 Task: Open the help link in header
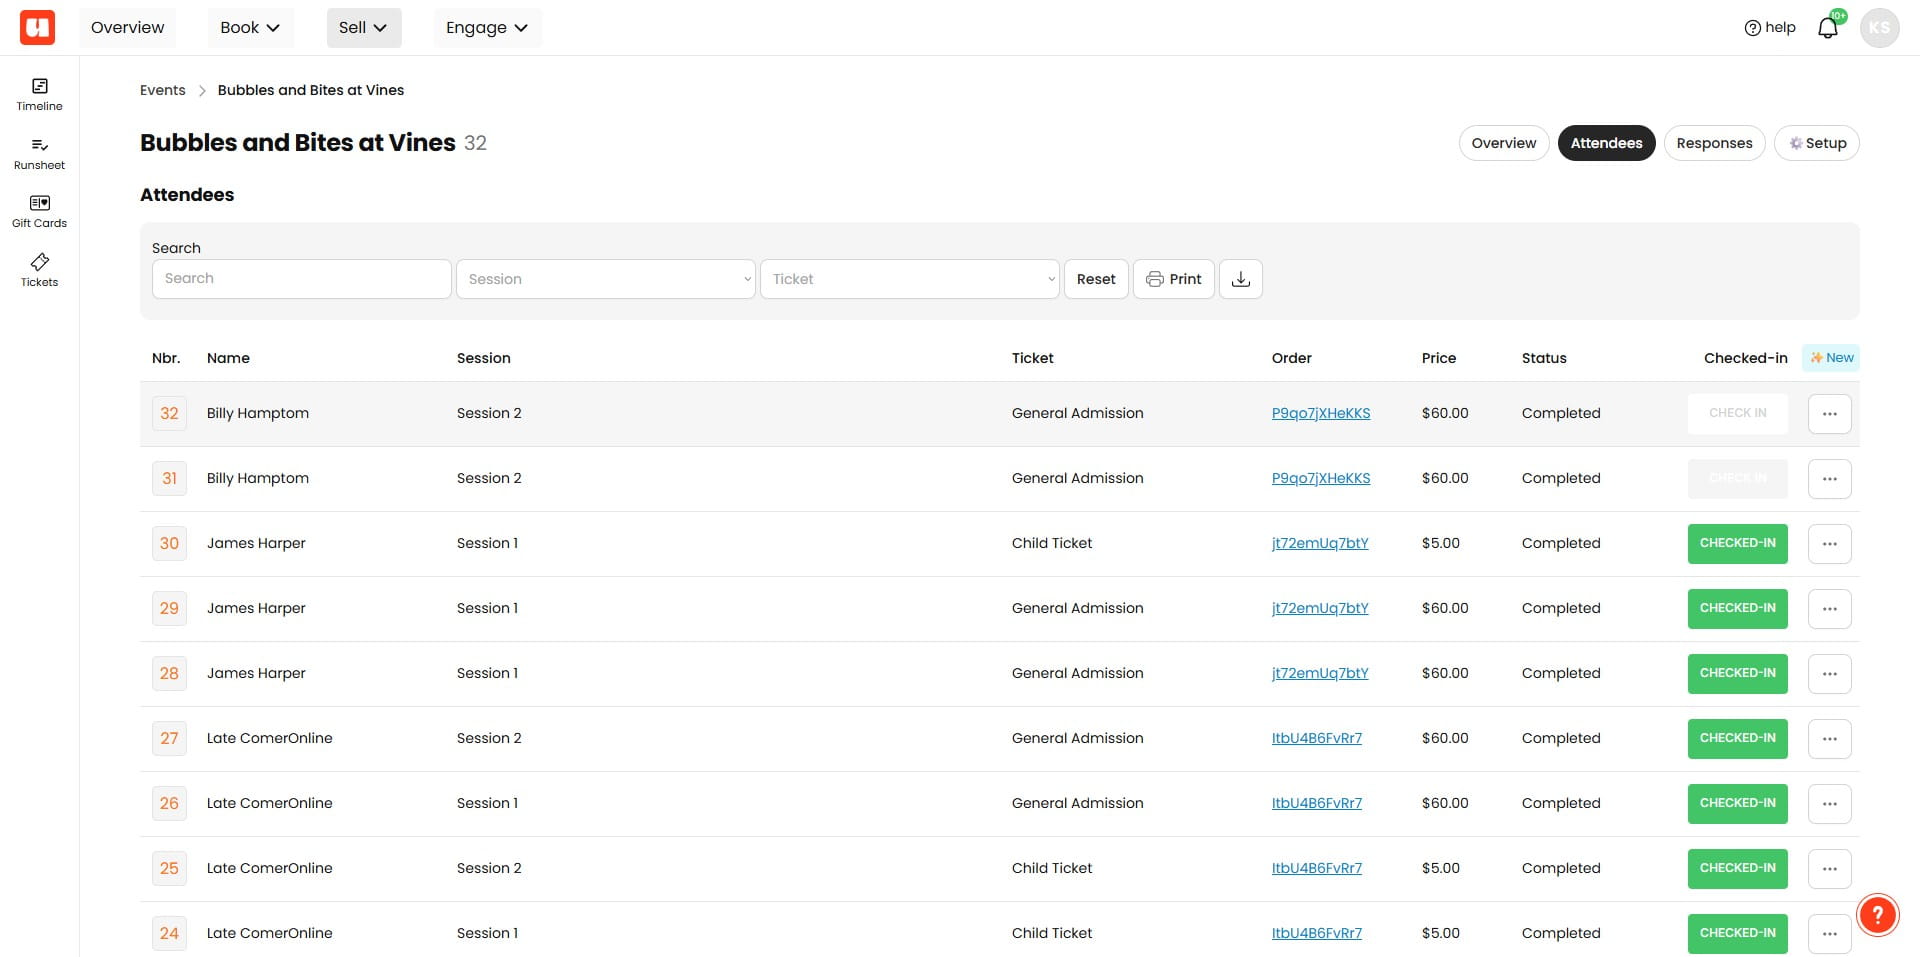point(1769,27)
